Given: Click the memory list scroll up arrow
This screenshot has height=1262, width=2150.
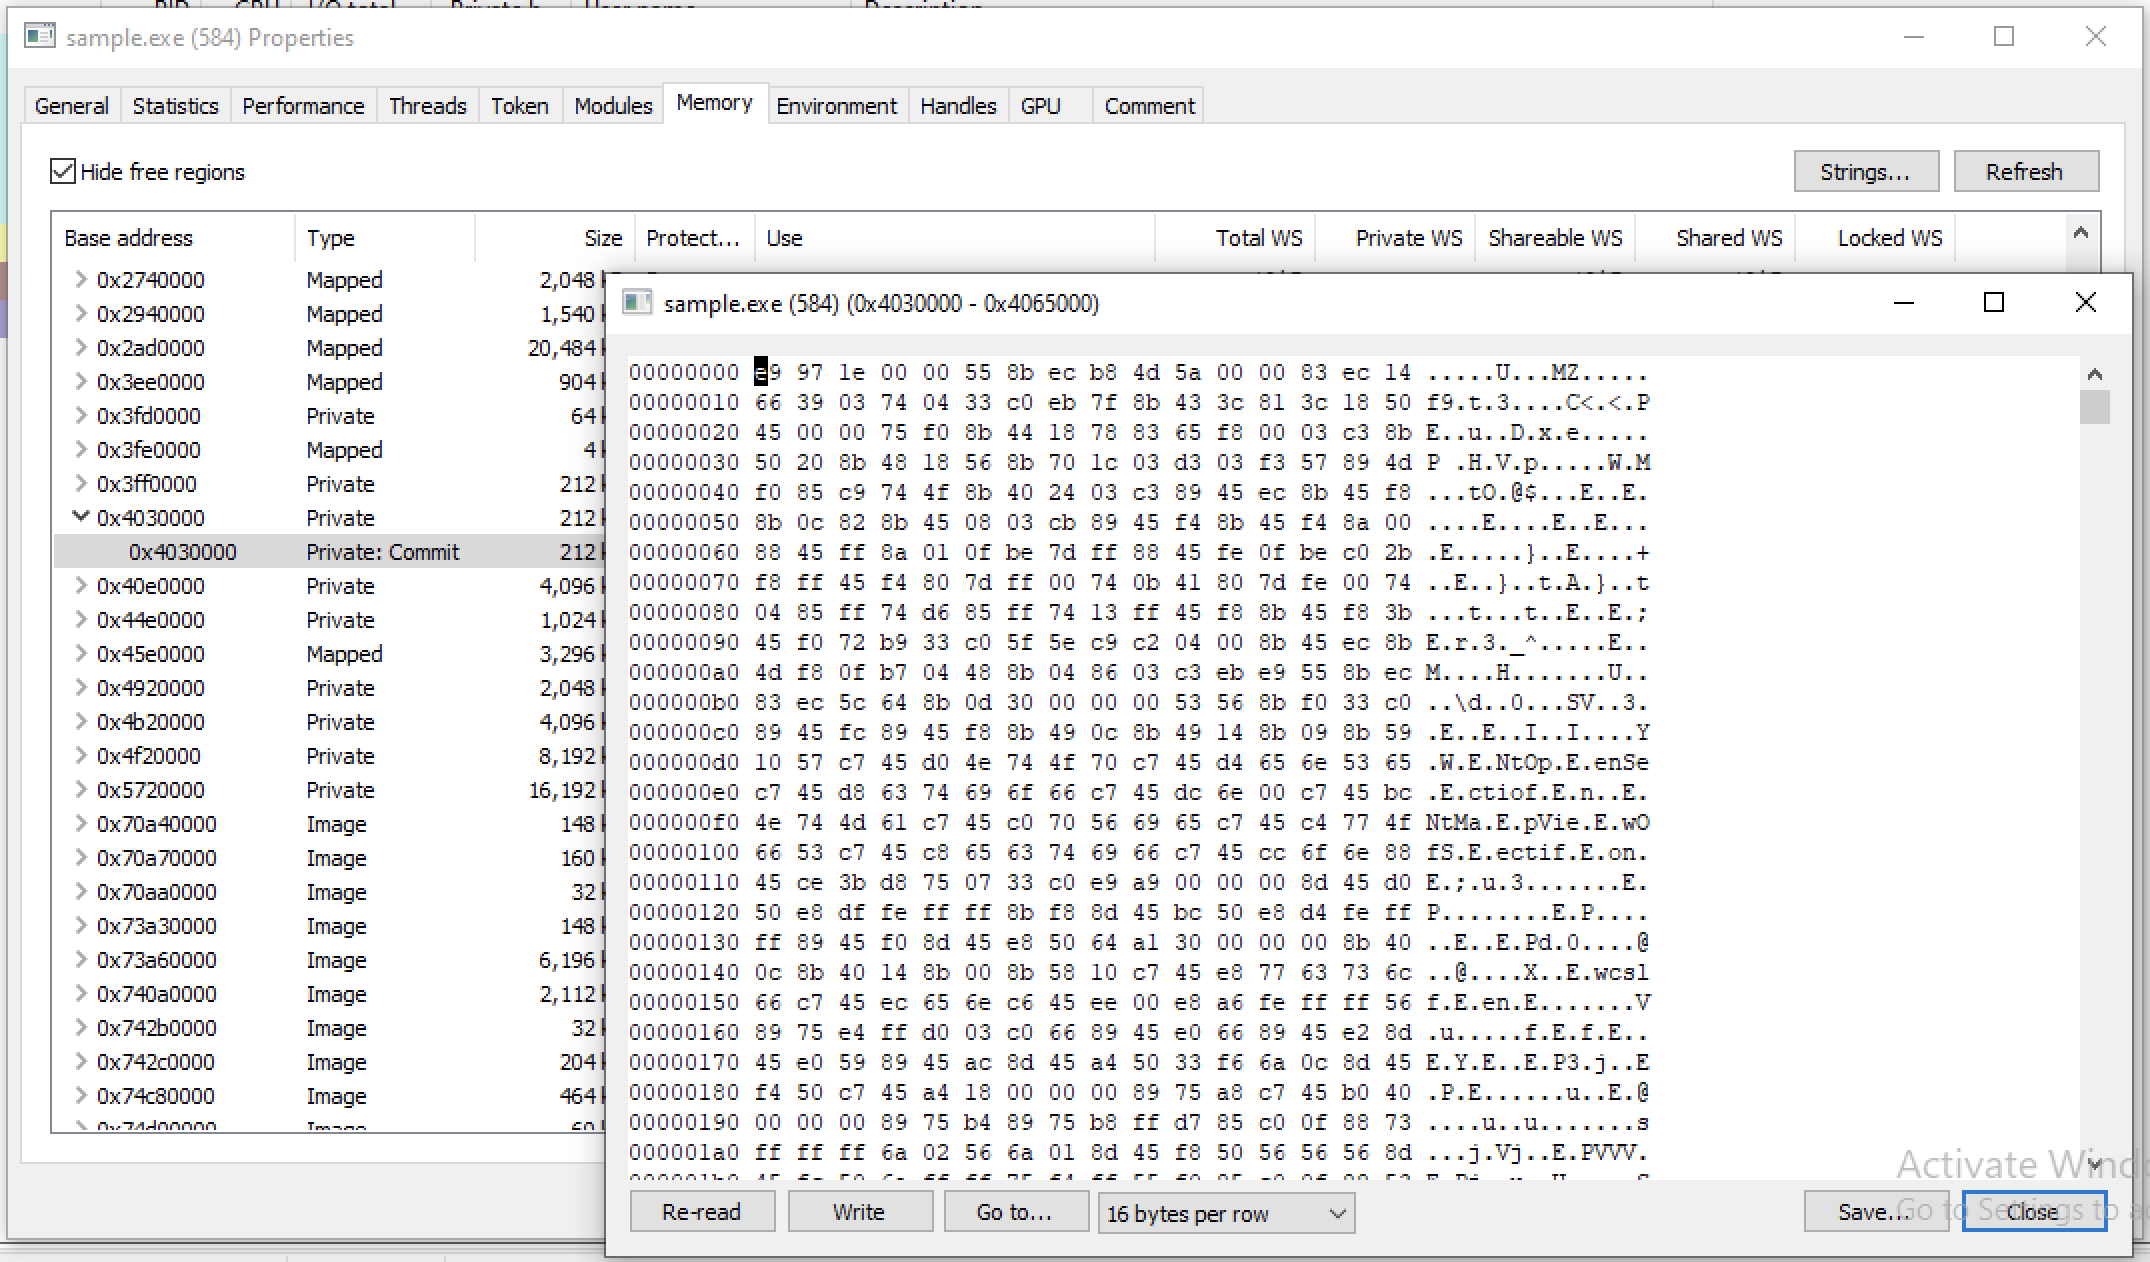Looking at the screenshot, I should click(2081, 233).
